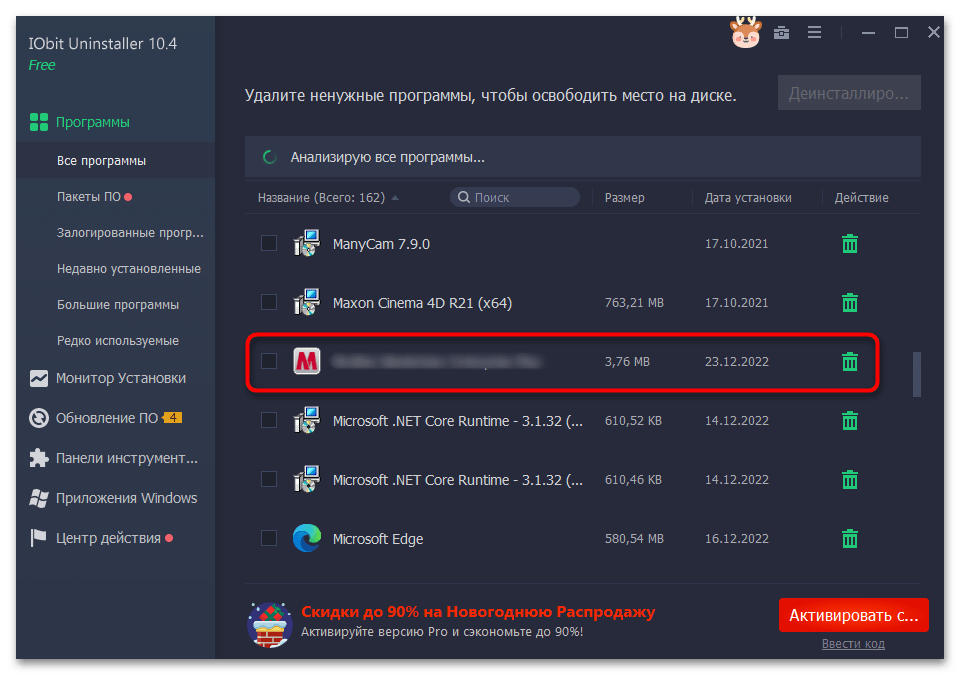This screenshot has width=960, height=675.
Task: Select the Microsoft Edge program name
Action: point(378,539)
